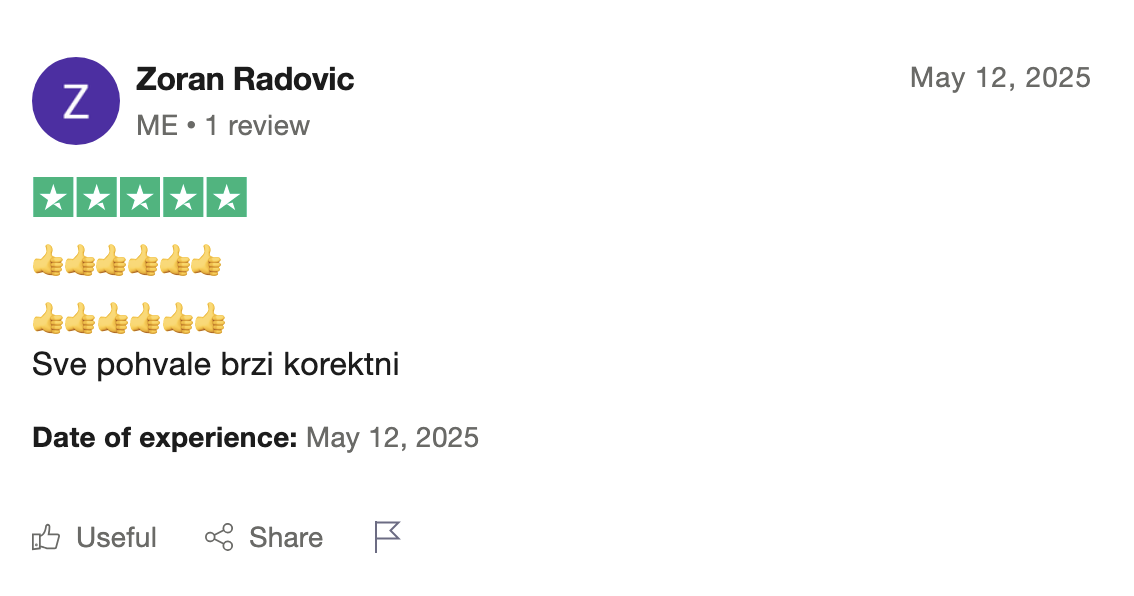Open the "1 review" count text
Viewport: 1134px width, 596px height.
[257, 126]
